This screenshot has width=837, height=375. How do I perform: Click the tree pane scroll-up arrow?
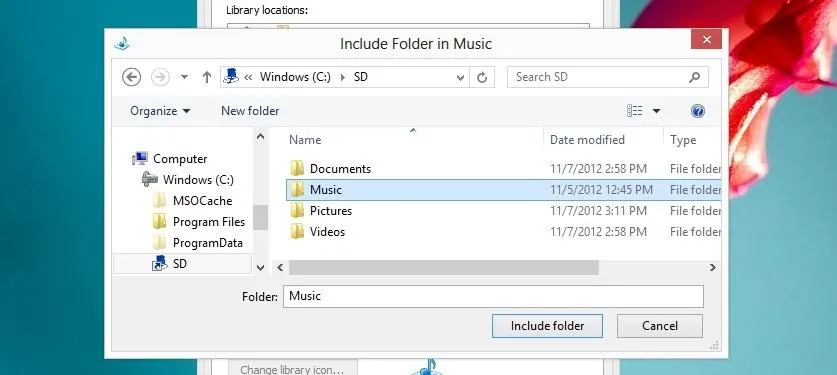click(260, 137)
